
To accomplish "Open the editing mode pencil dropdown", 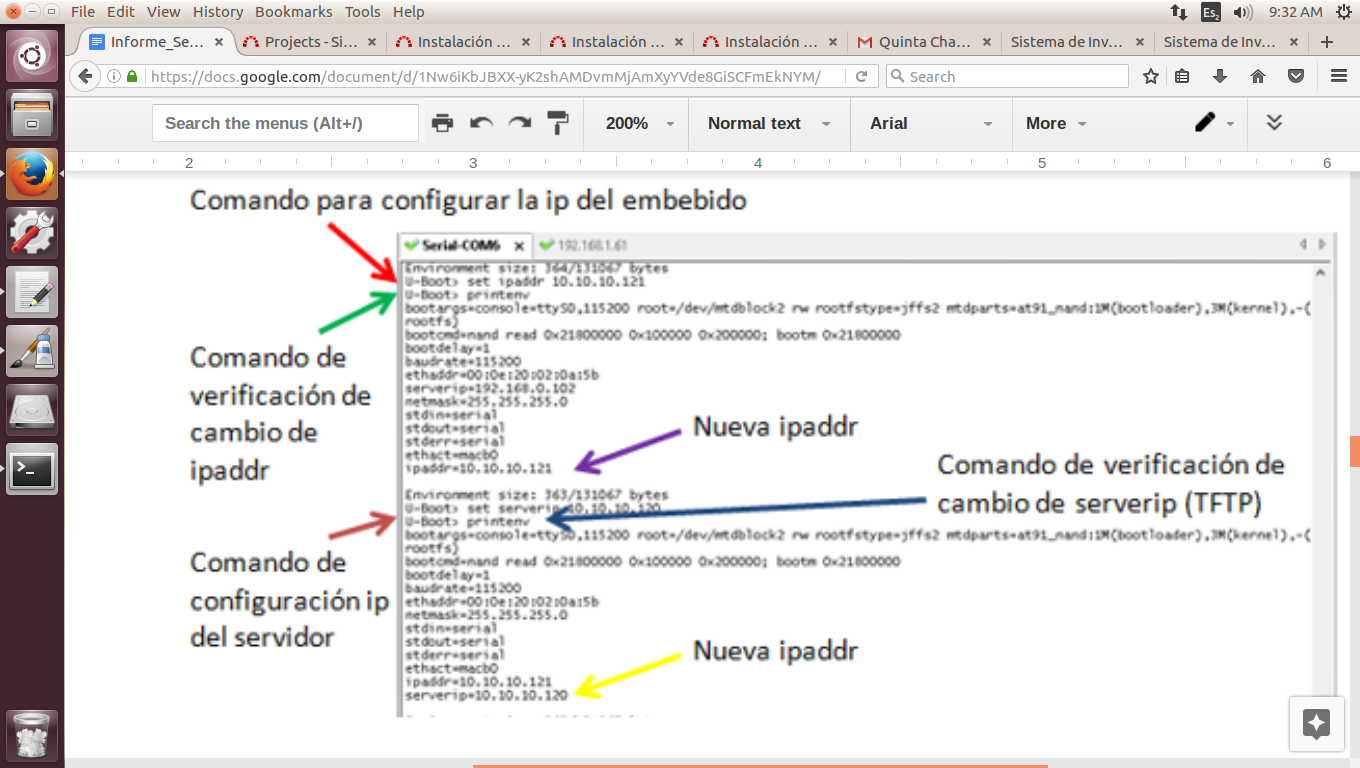I will (x=1214, y=123).
